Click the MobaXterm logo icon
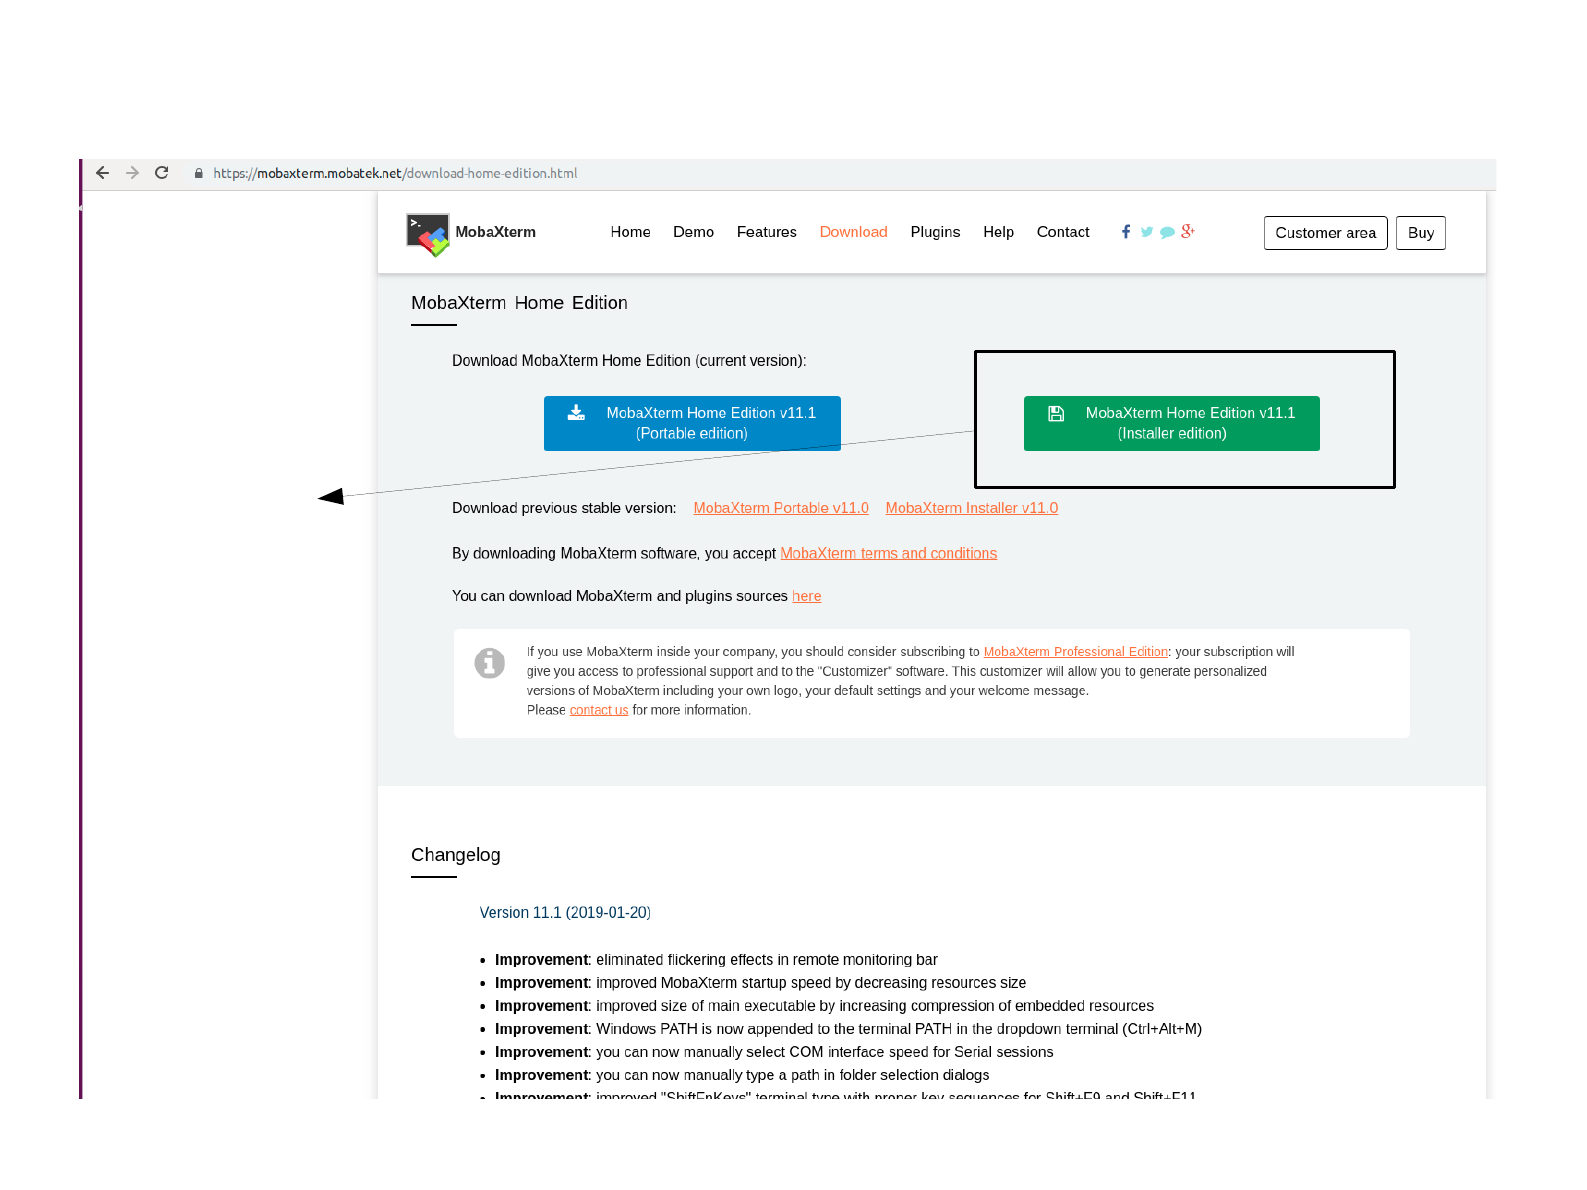This screenshot has height=1190, width=1587. [427, 234]
